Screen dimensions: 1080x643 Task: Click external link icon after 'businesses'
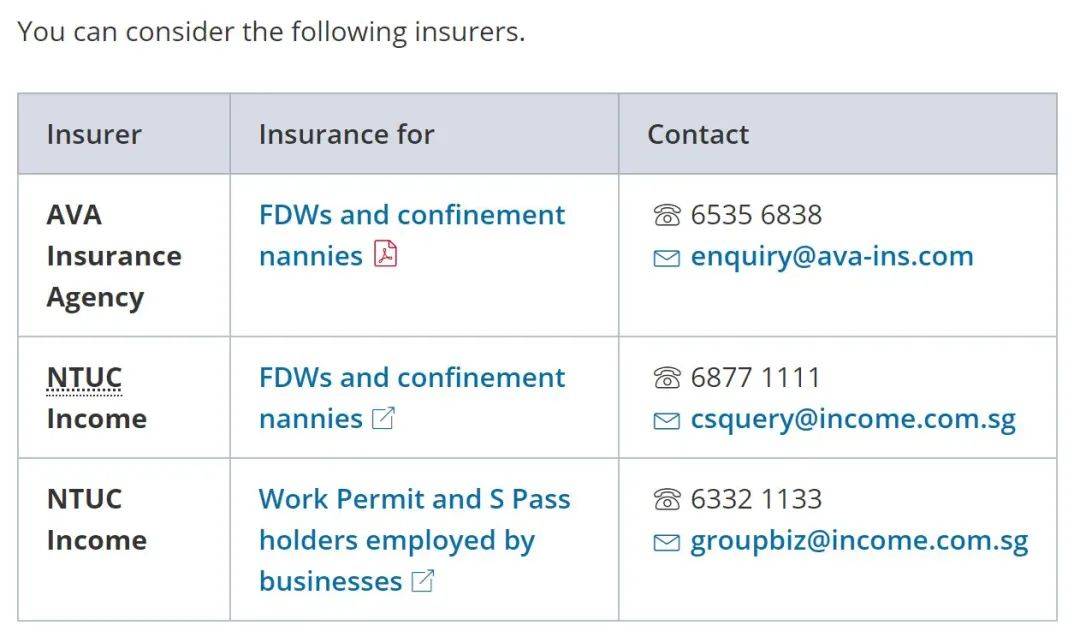tap(423, 581)
